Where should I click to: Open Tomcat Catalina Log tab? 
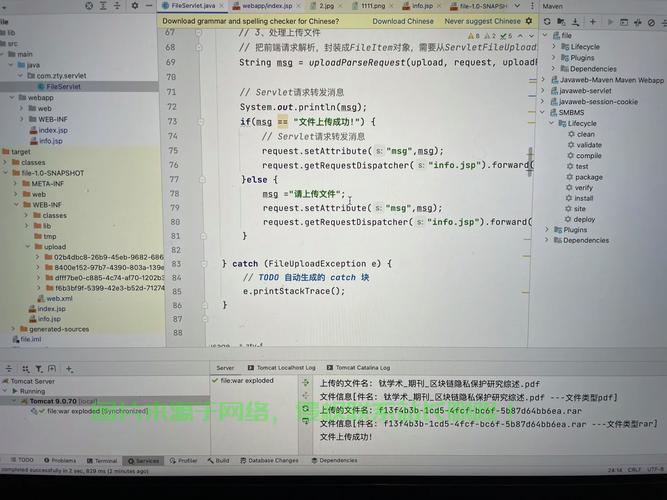pos(358,367)
